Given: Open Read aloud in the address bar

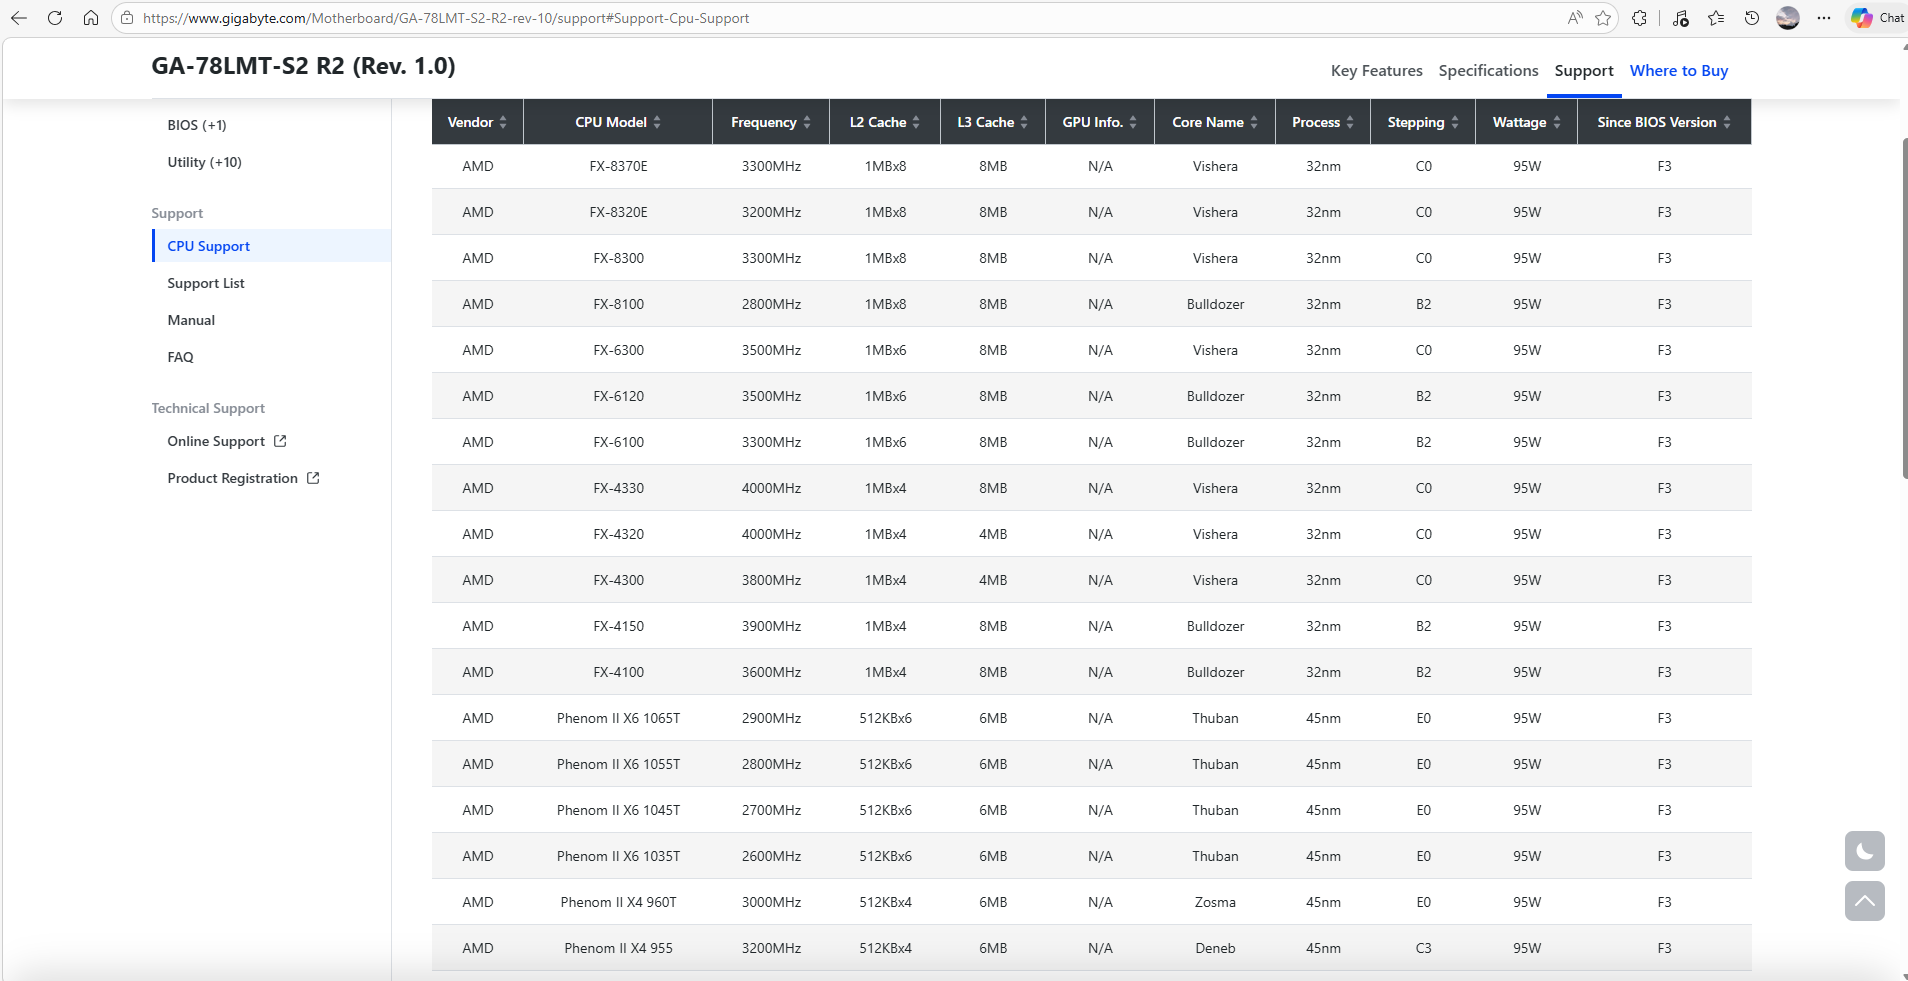Looking at the screenshot, I should tap(1575, 18).
